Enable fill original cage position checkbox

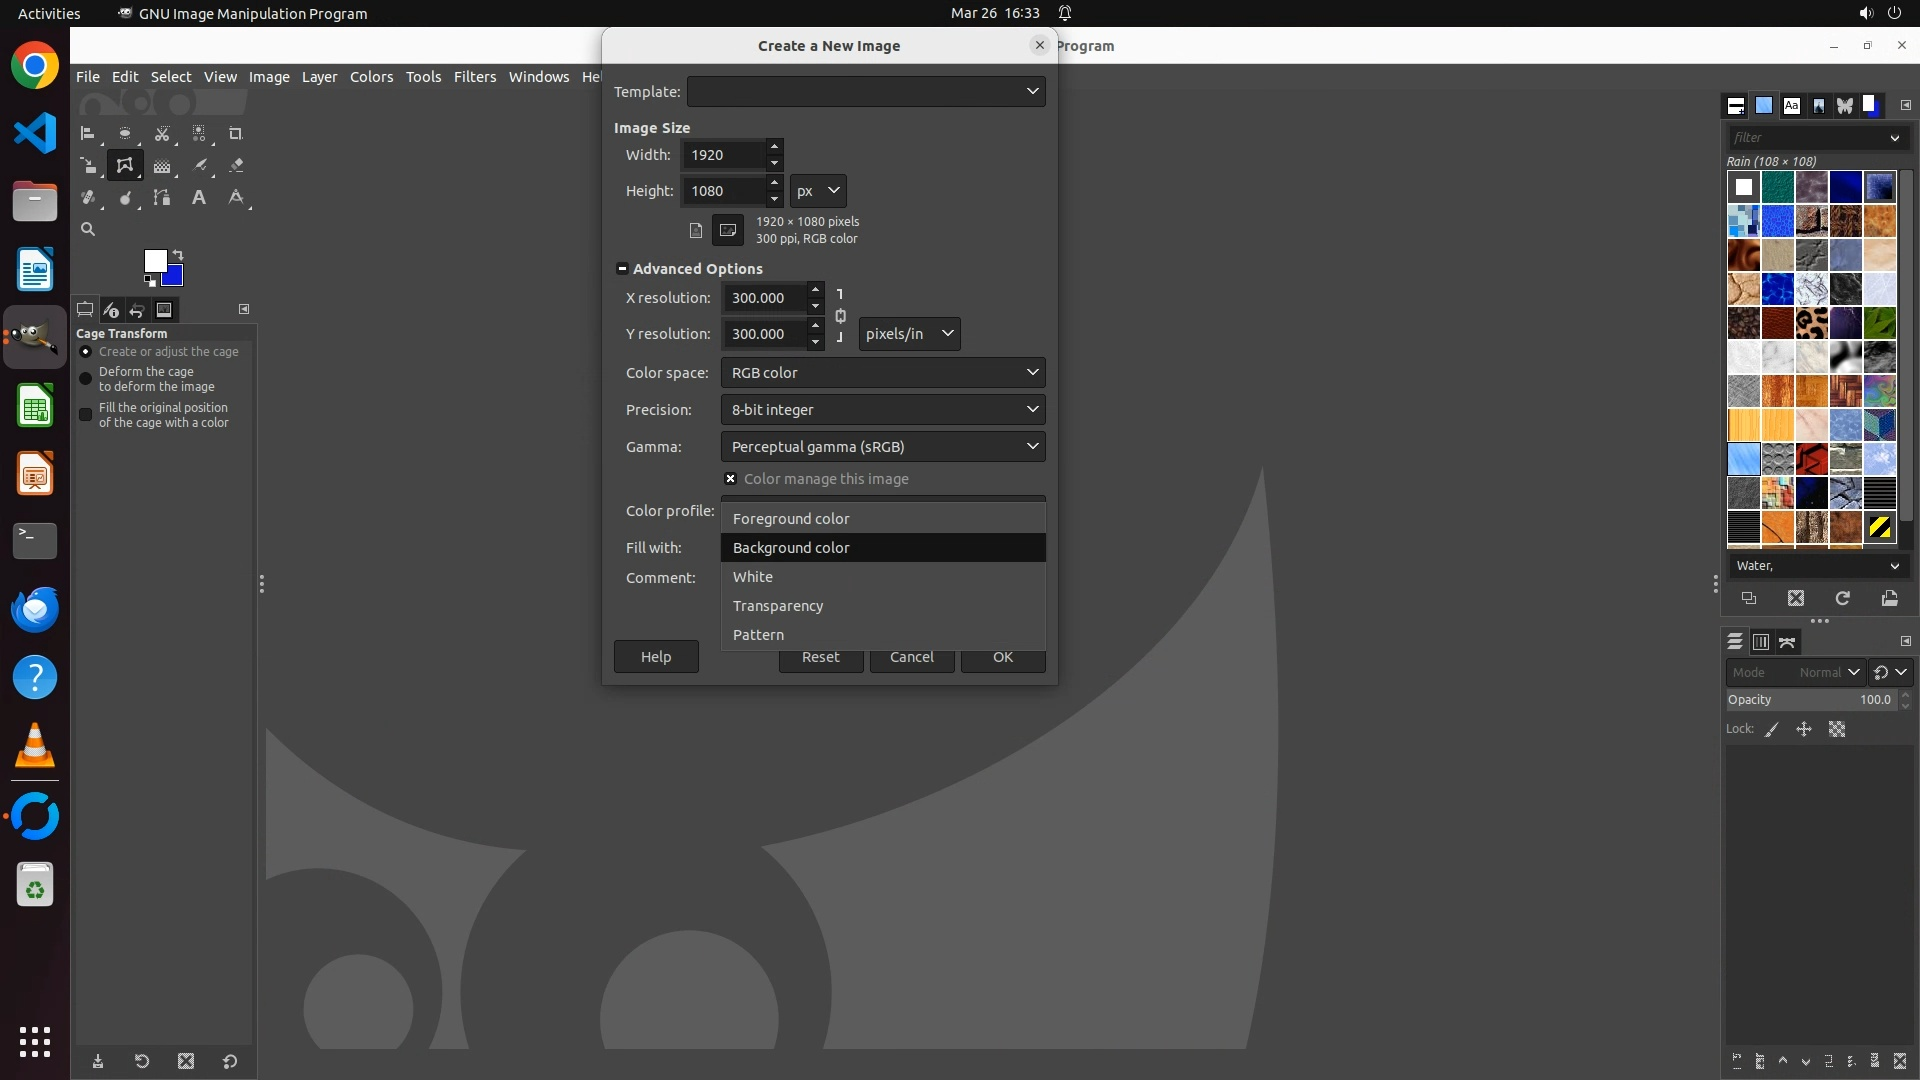(x=86, y=415)
